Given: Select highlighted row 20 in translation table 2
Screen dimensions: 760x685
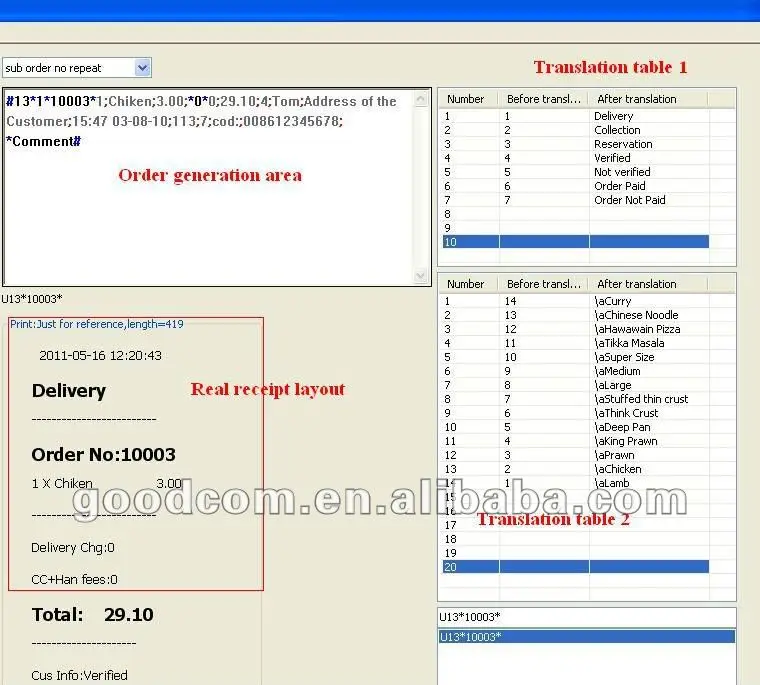Looking at the screenshot, I should click(576, 567).
